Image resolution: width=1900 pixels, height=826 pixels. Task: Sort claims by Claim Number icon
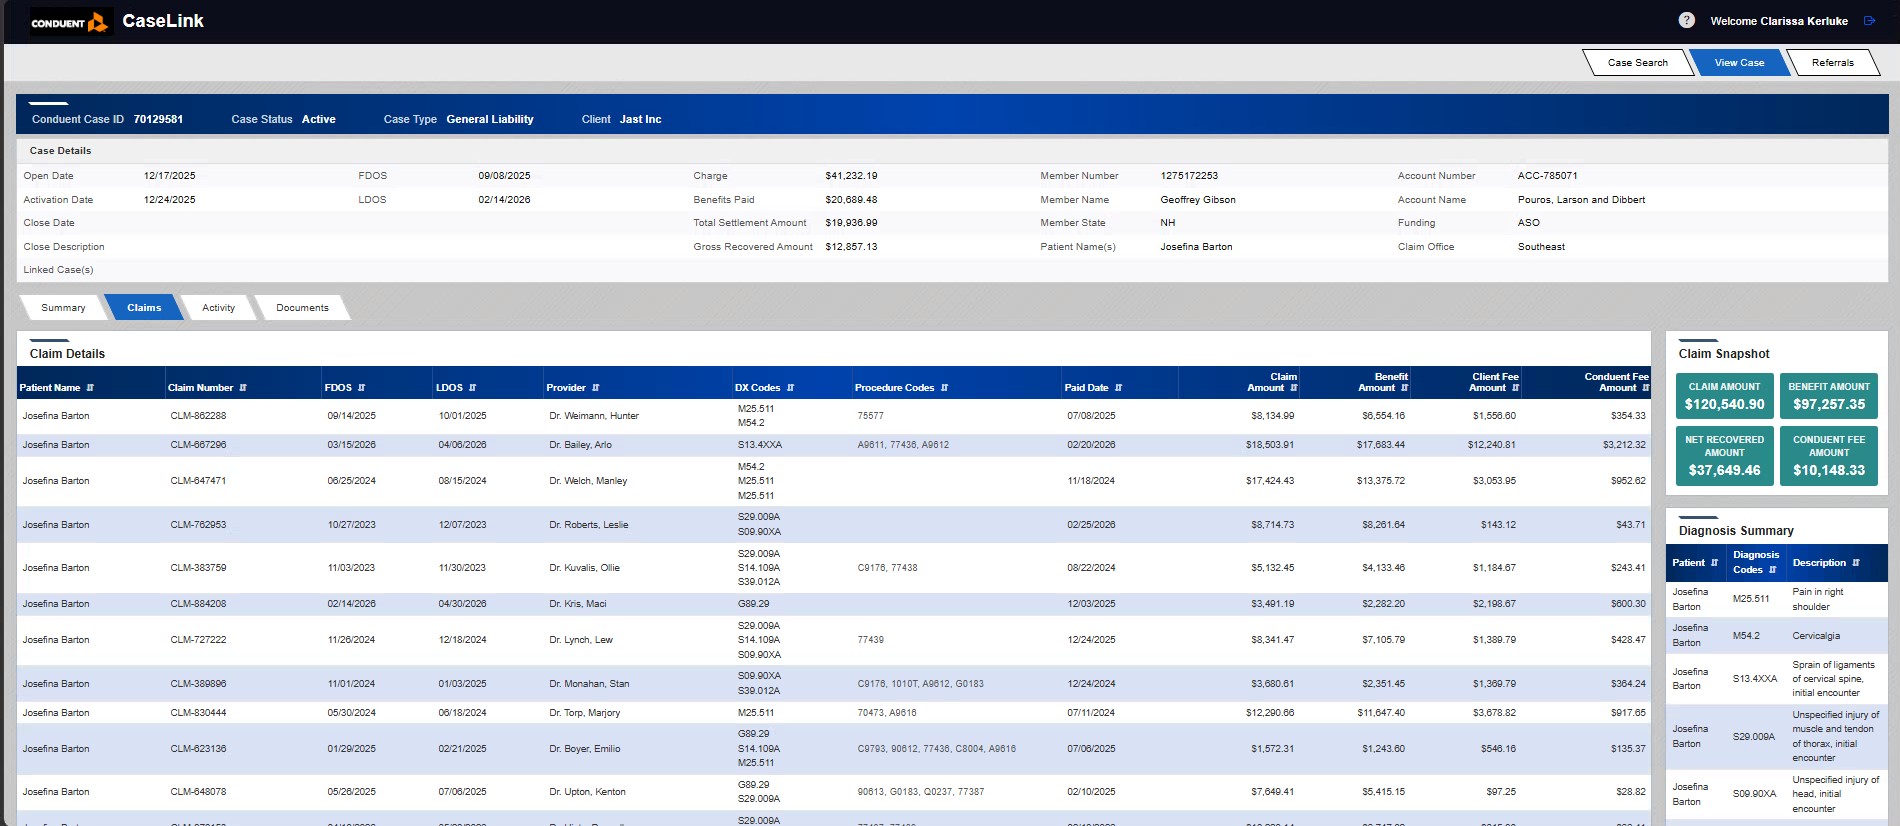coord(243,388)
